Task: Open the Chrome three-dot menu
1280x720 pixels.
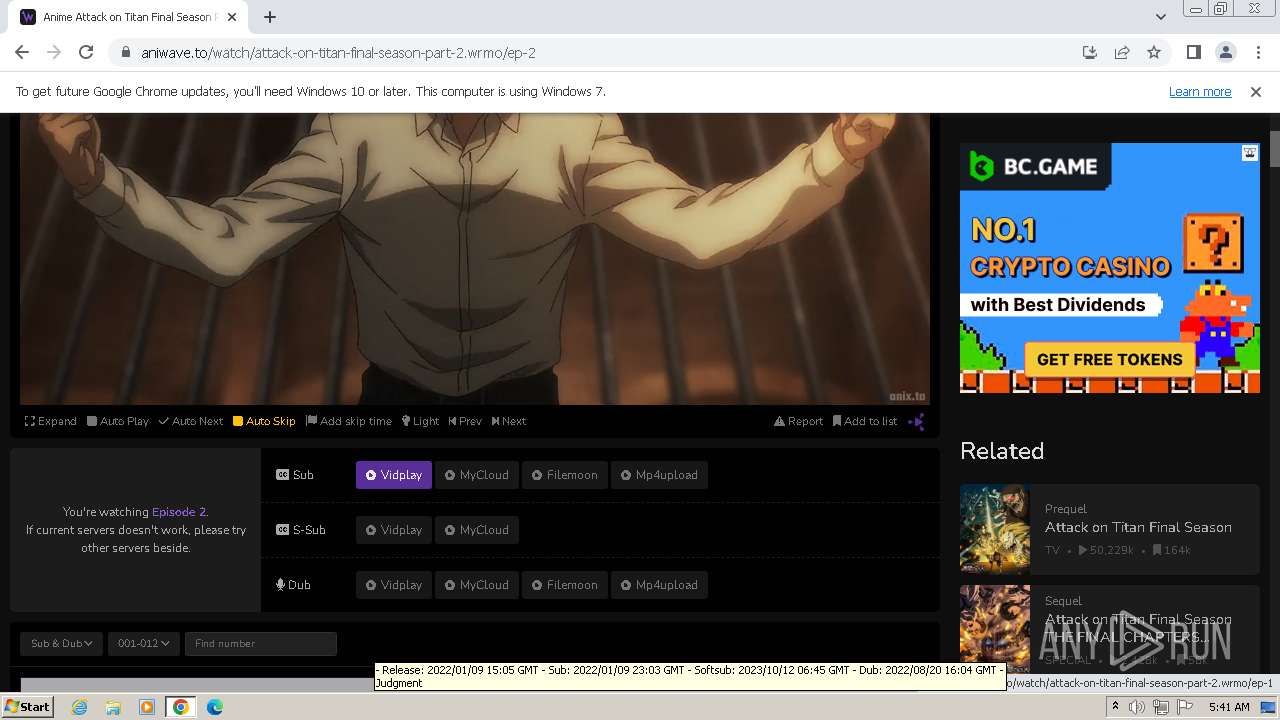Action: pos(1258,53)
